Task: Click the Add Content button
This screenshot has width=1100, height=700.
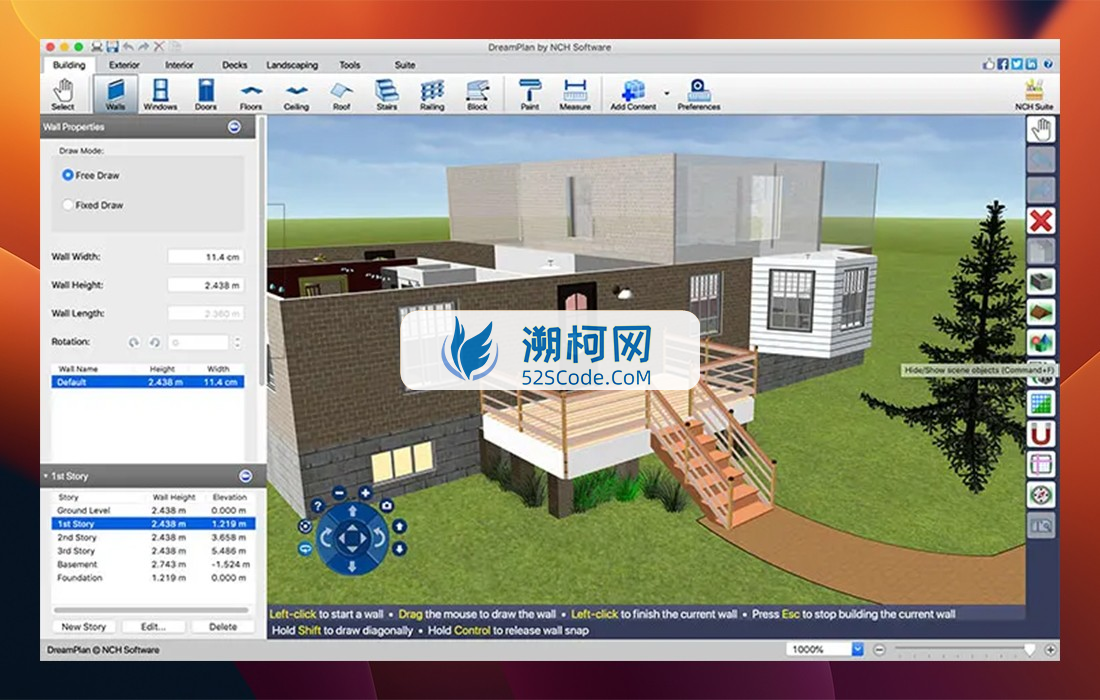Action: click(633, 94)
